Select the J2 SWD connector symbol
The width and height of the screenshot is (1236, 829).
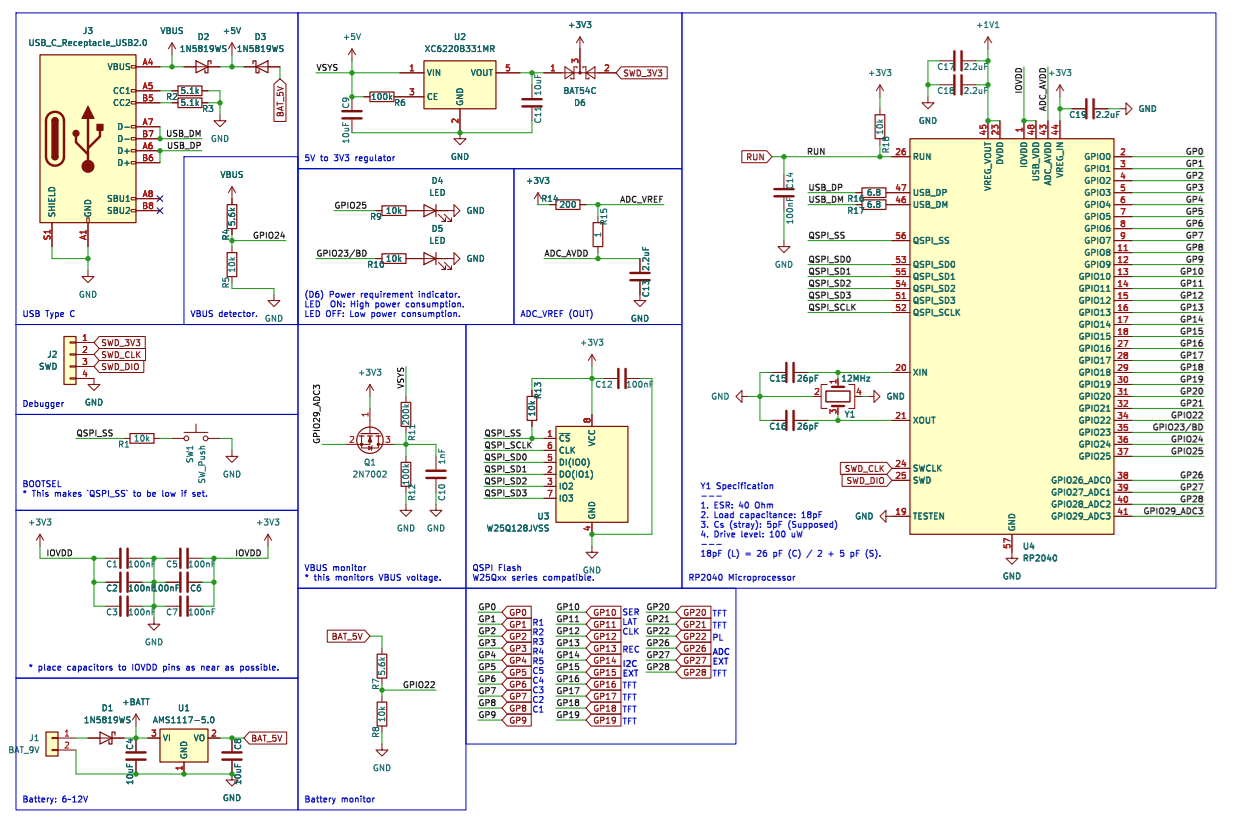69,360
